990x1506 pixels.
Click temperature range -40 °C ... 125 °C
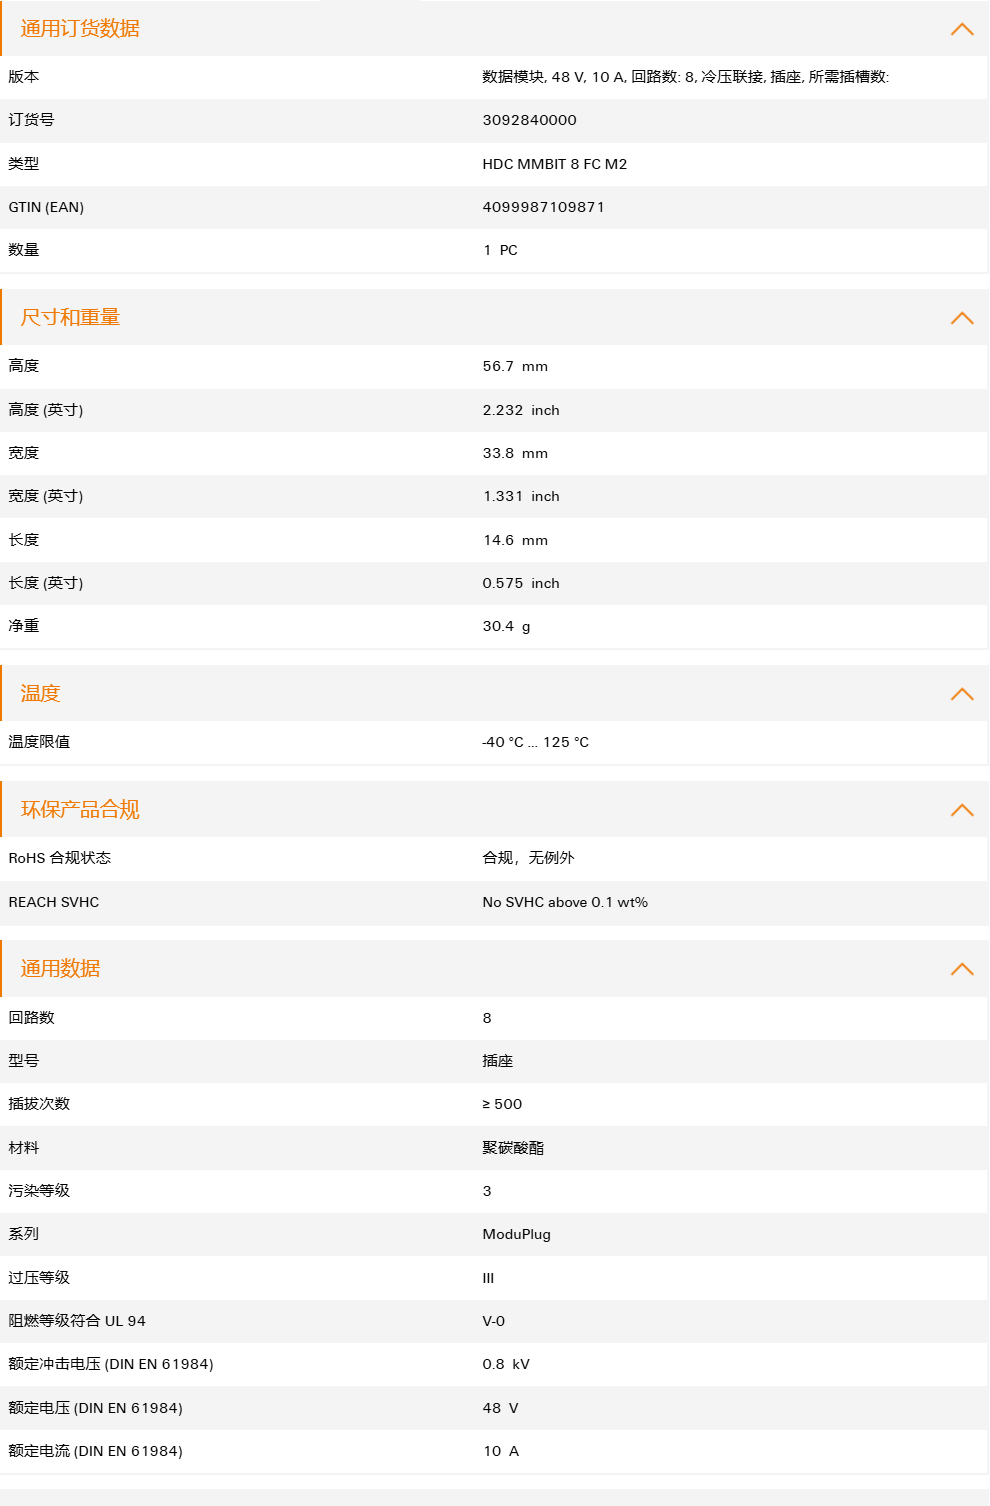(x=535, y=742)
